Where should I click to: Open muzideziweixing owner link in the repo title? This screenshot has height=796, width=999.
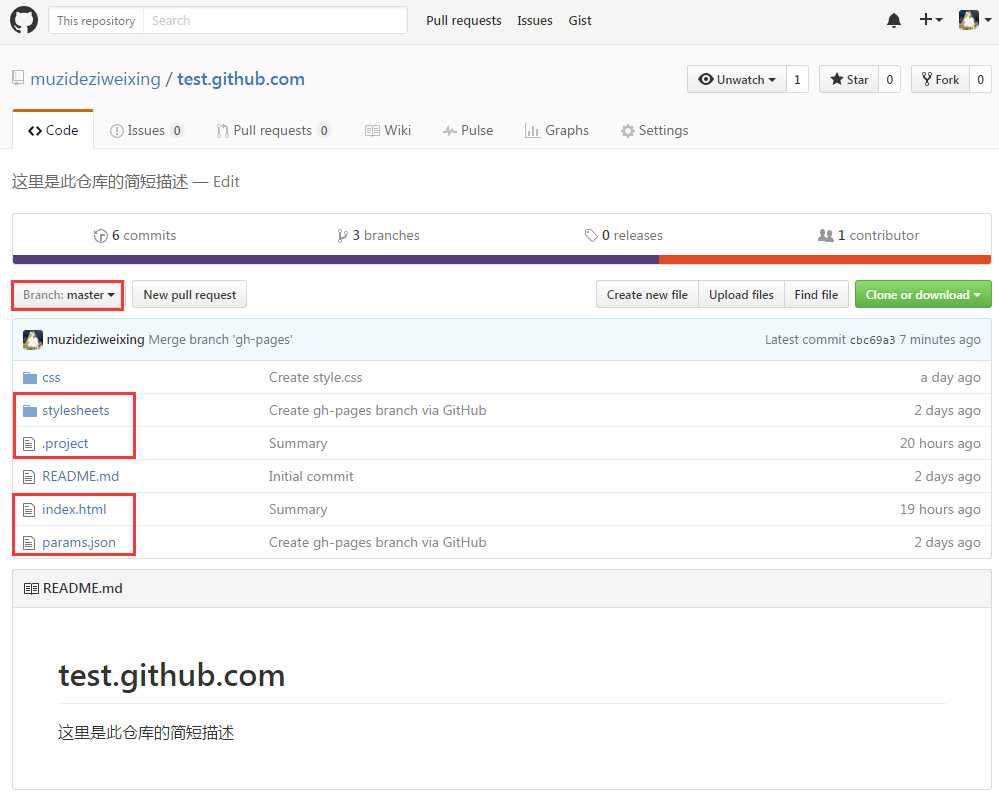click(x=96, y=79)
